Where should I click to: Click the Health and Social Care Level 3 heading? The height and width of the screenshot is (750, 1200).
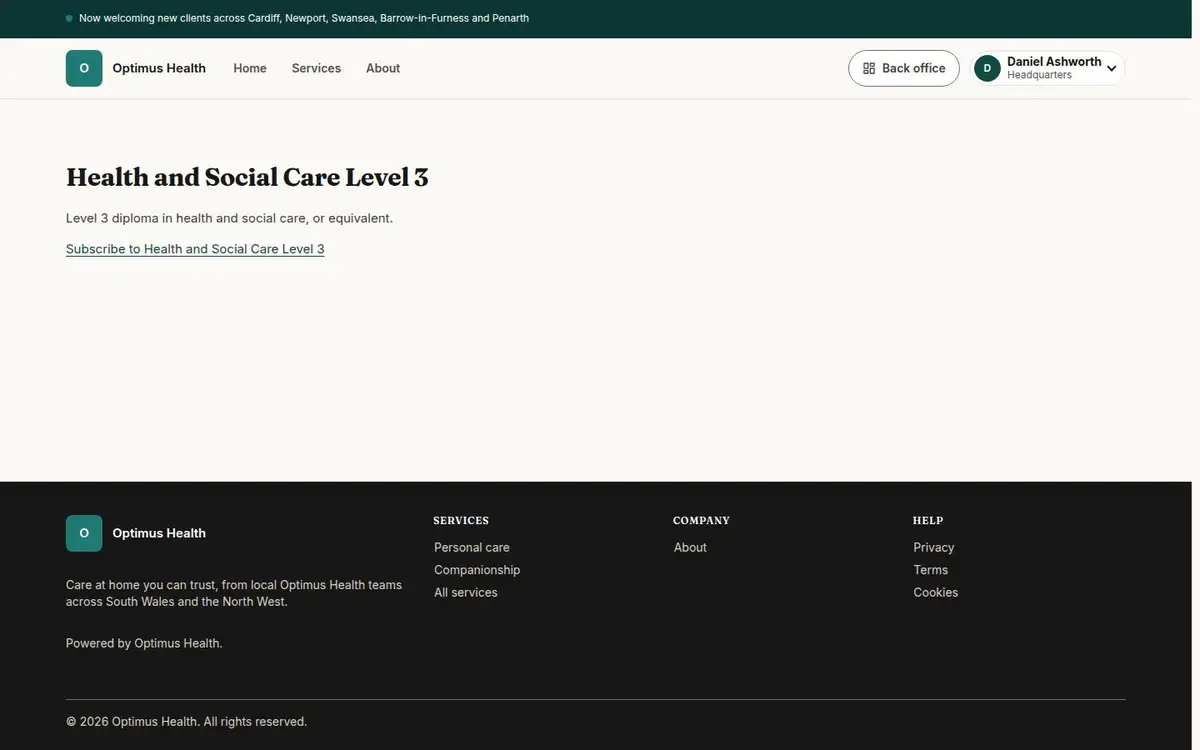click(x=247, y=177)
